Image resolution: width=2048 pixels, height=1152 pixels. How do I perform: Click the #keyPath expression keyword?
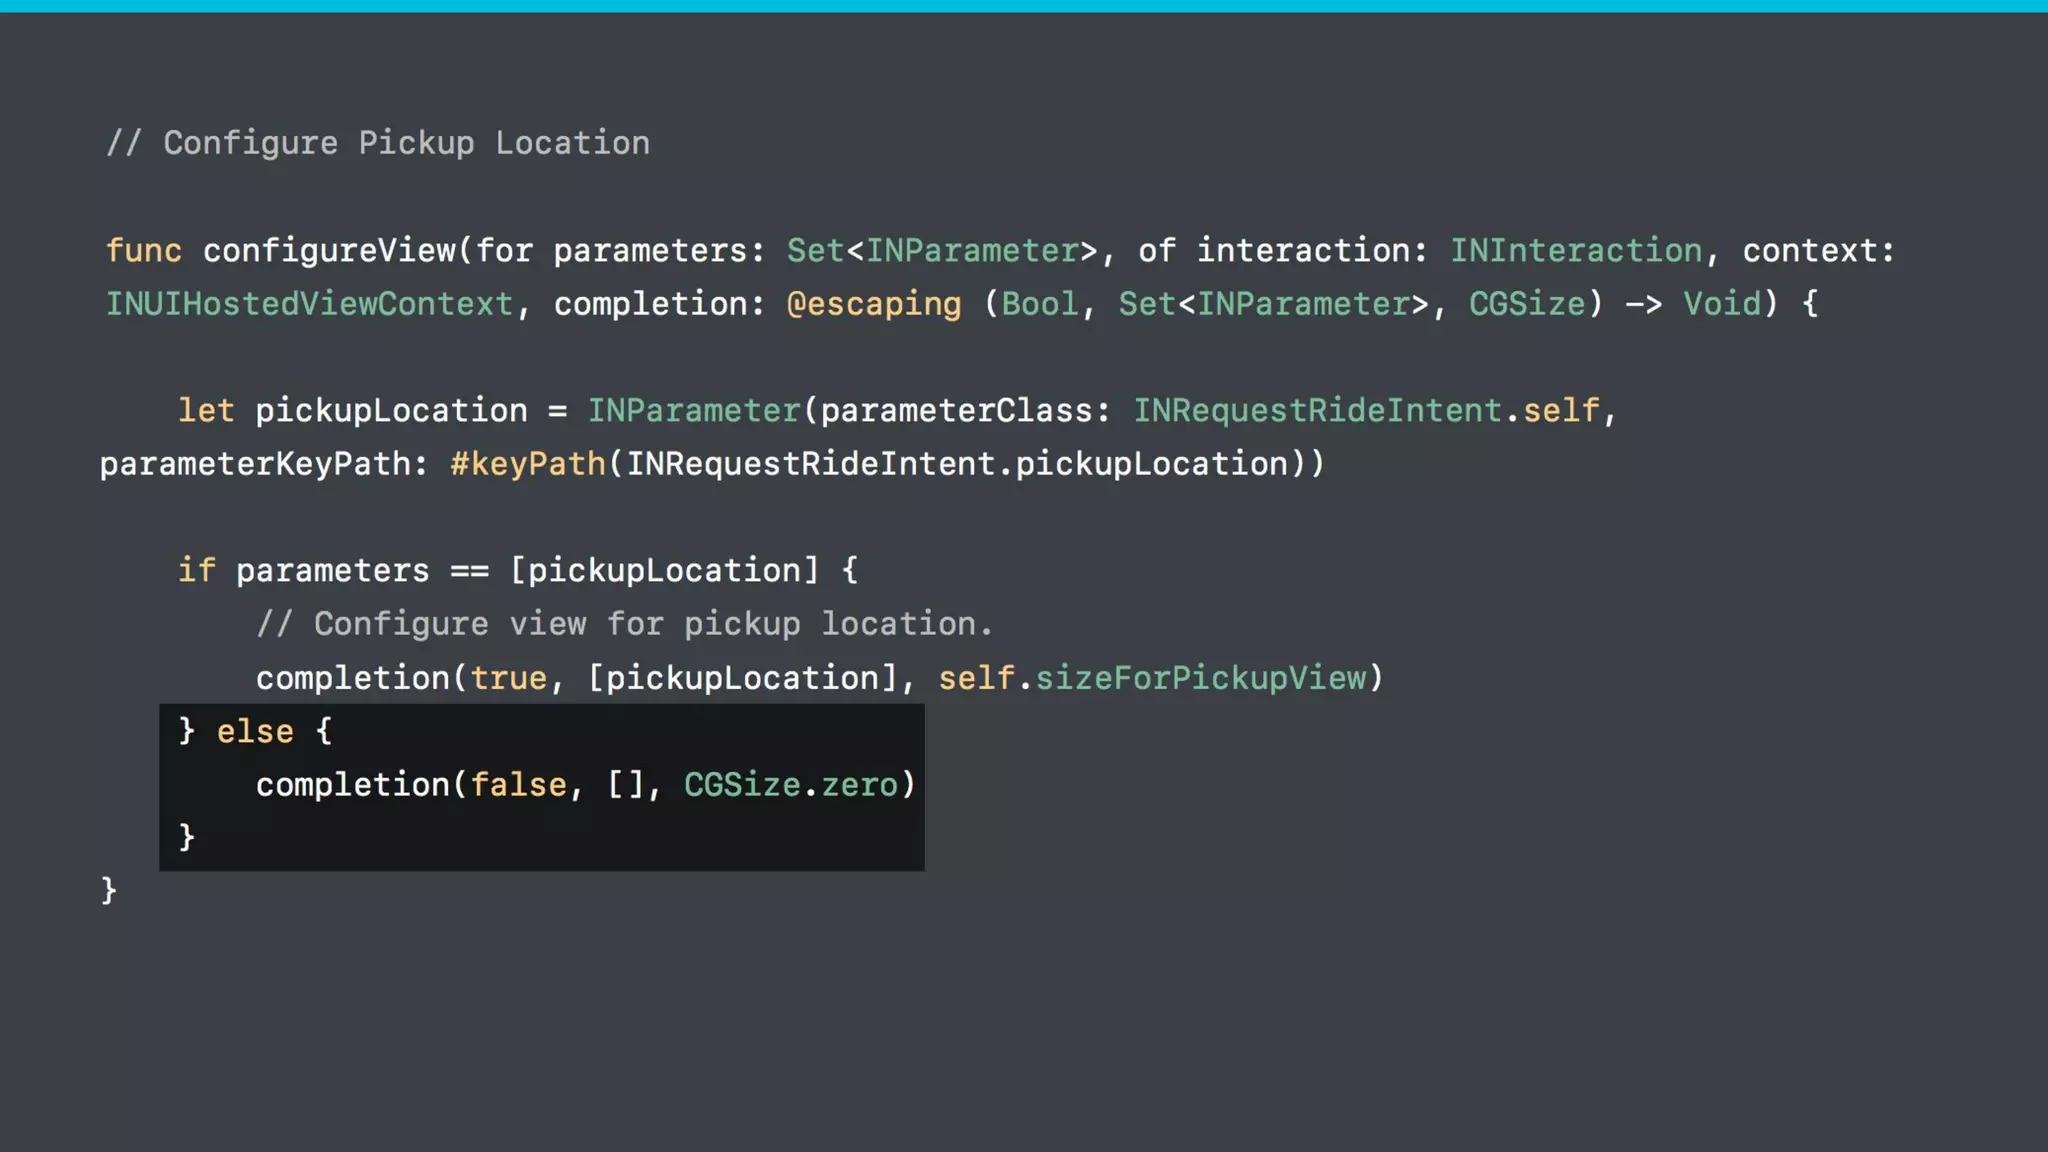[527, 464]
